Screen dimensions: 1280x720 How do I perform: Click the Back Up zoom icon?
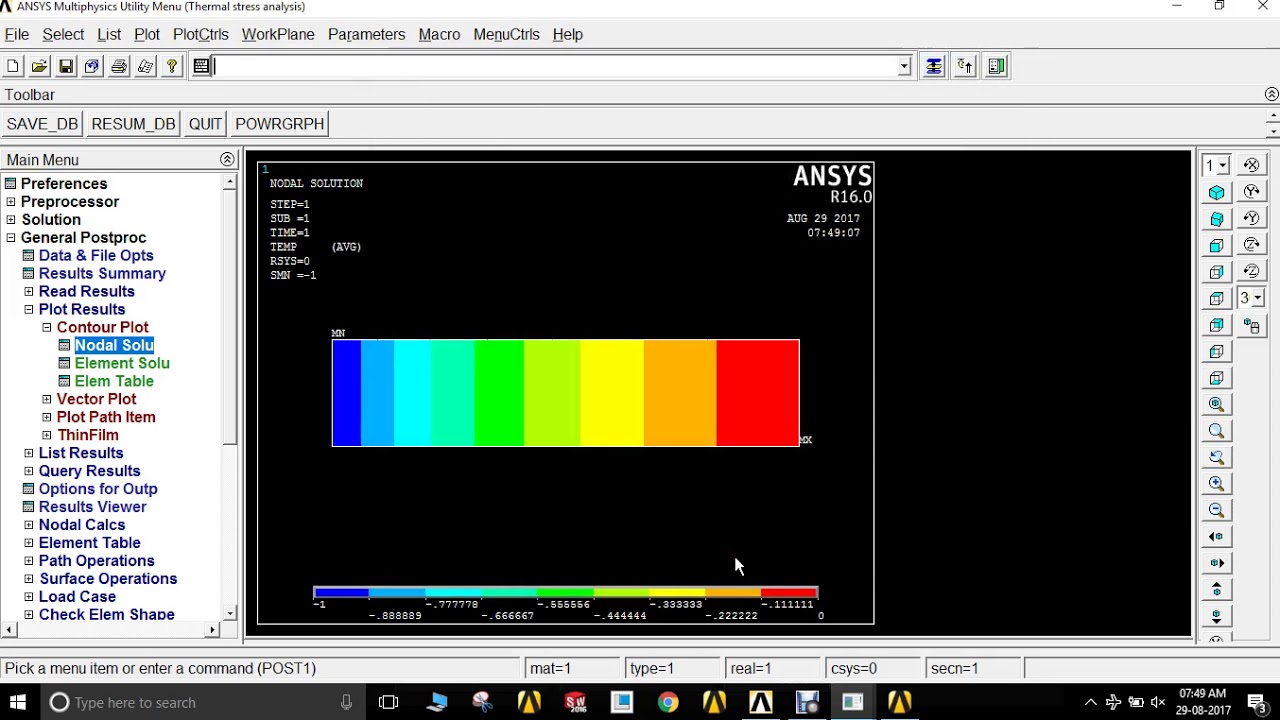coord(1216,457)
